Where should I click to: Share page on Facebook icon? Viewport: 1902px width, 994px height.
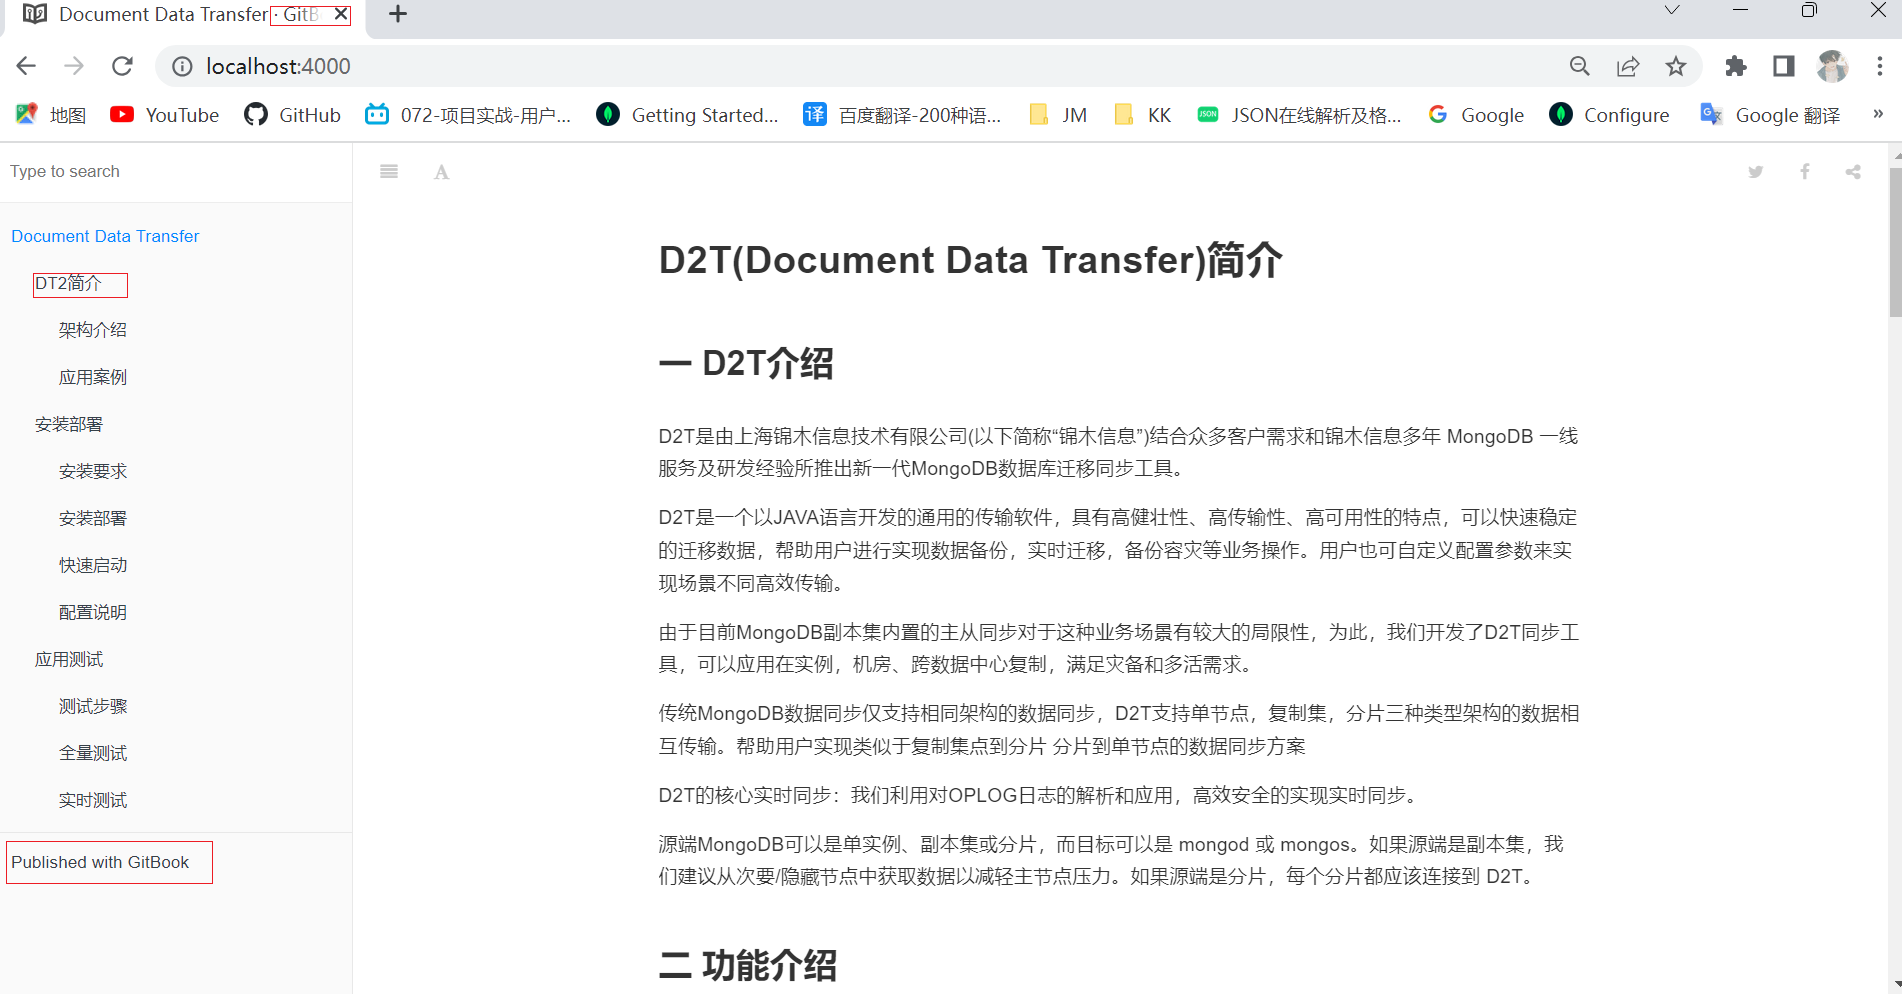coord(1805,172)
